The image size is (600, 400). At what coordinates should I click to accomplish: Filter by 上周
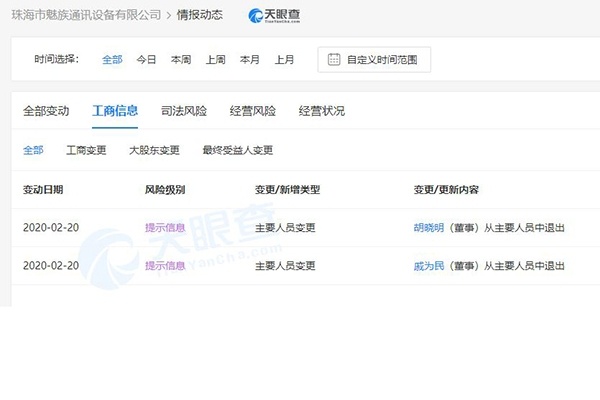[x=215, y=60]
